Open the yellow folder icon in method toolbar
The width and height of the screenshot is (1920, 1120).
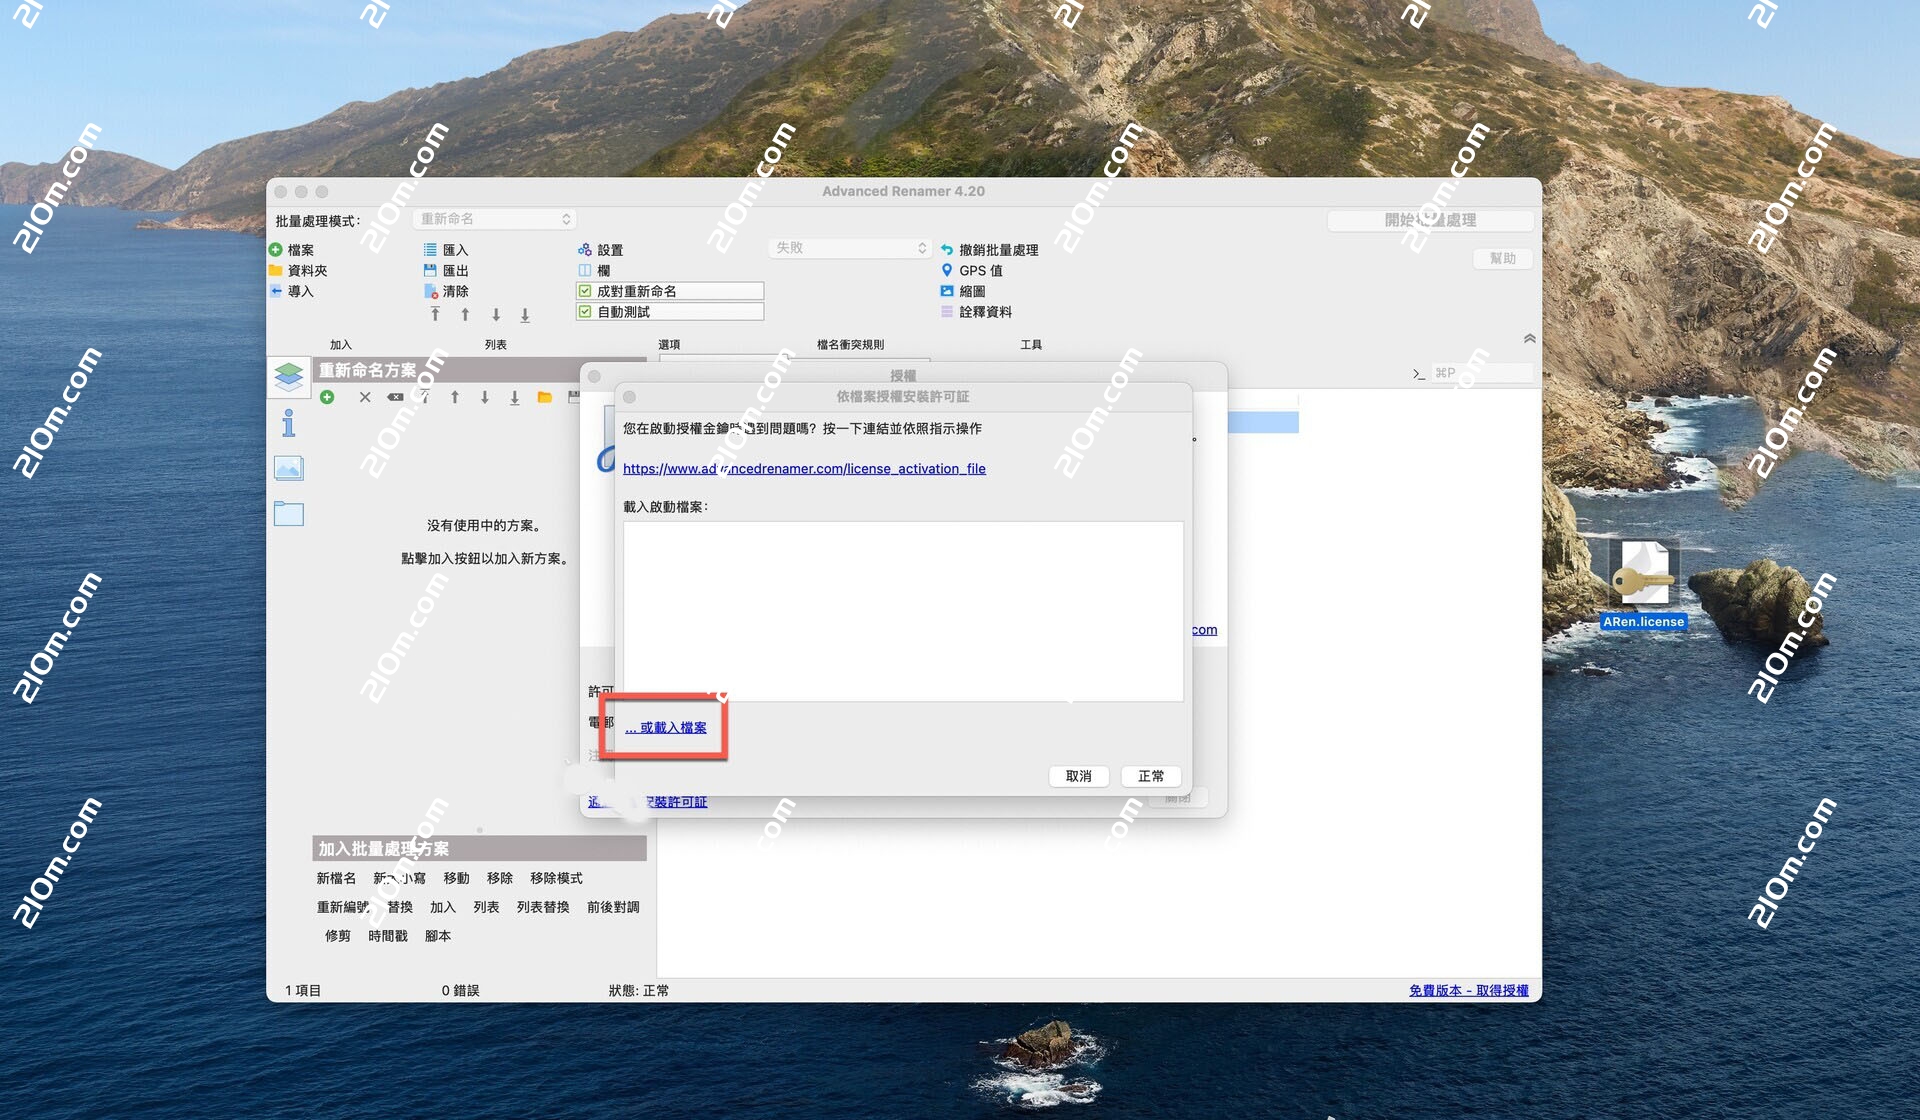(544, 397)
